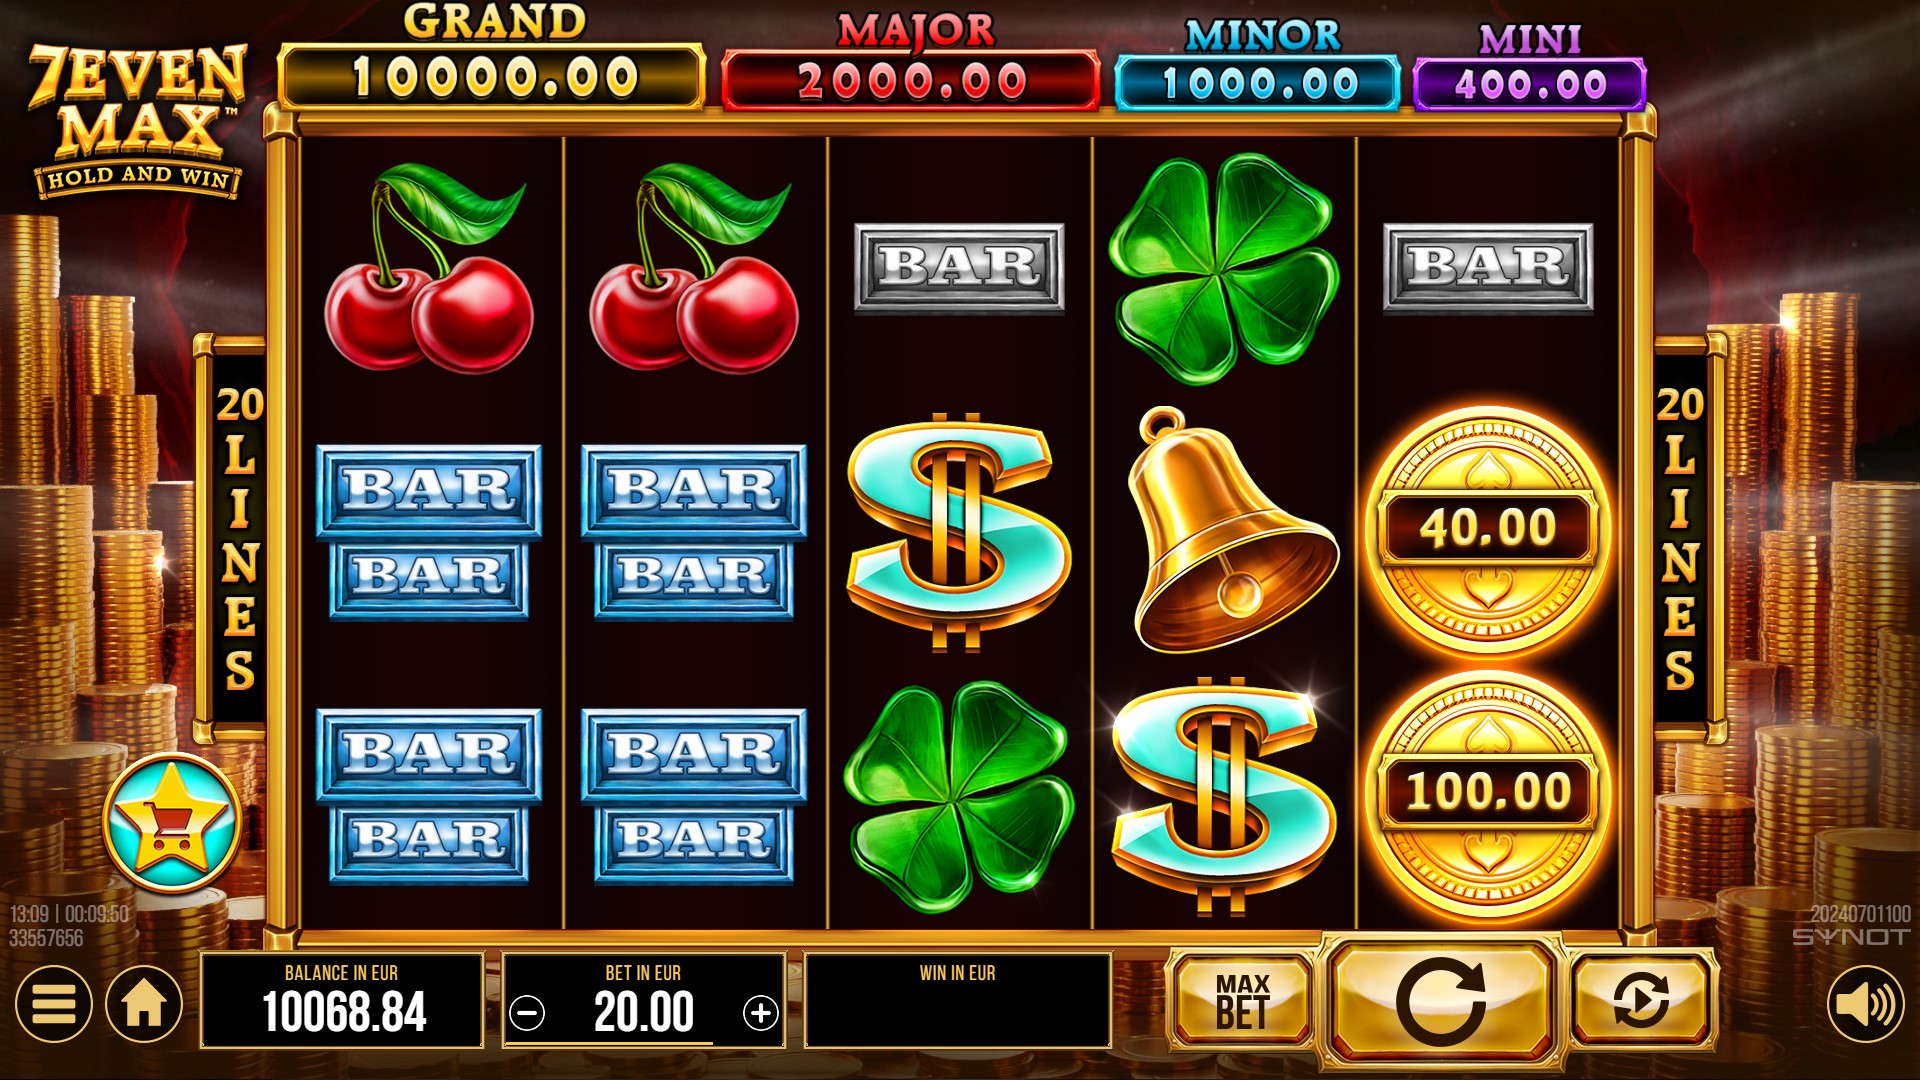The height and width of the screenshot is (1080, 1920).
Task: Click the Mini jackpot 400.00 display
Action: click(x=1529, y=84)
